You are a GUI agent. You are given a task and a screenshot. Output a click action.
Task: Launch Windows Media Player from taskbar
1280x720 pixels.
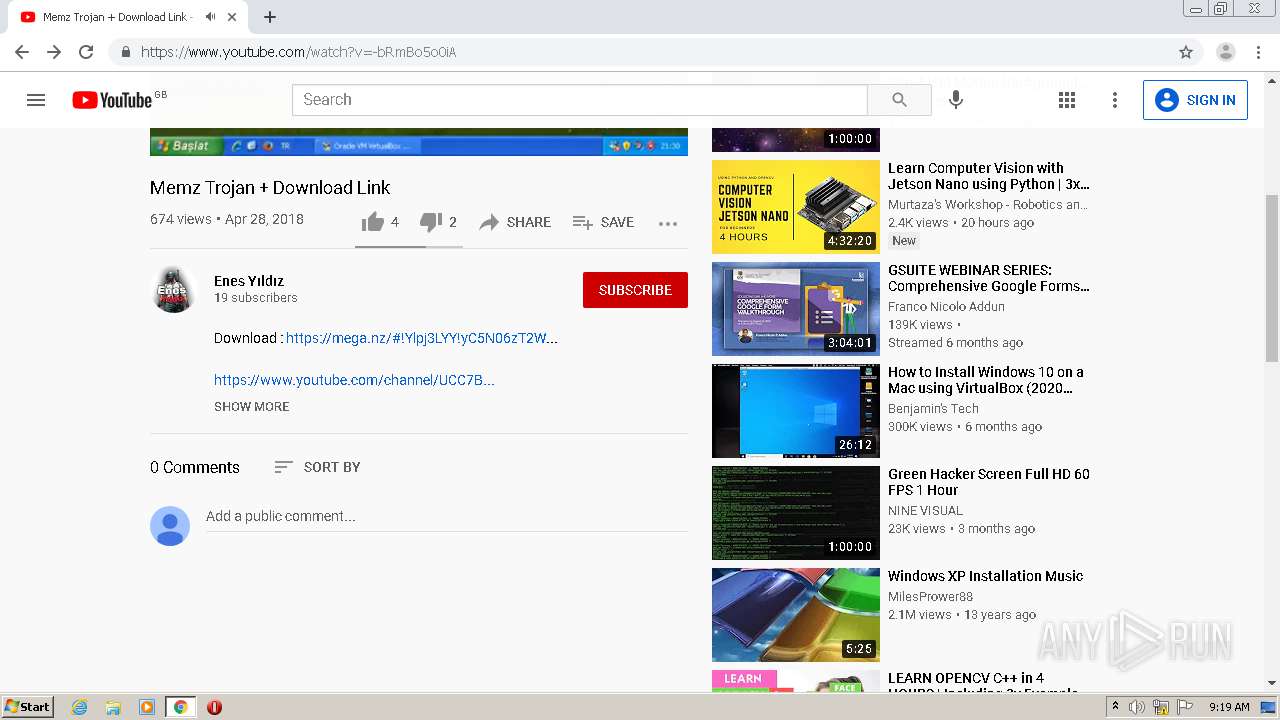[x=147, y=707]
